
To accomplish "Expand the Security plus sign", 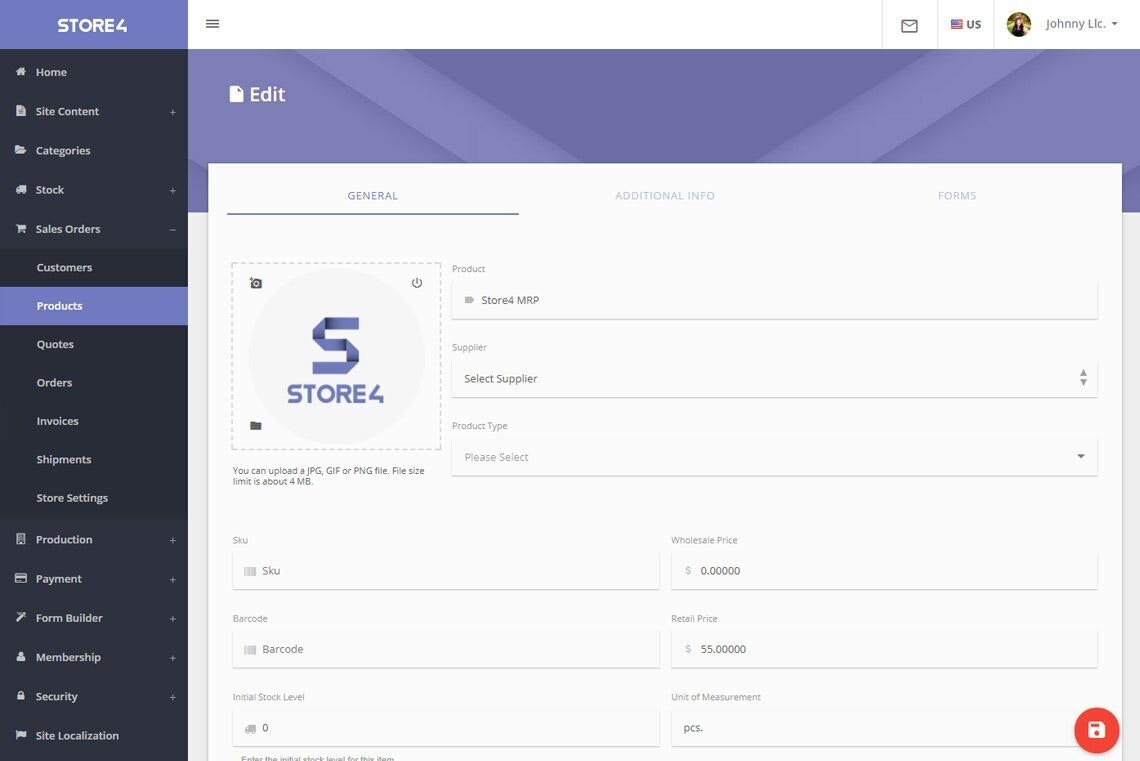I will 172,697.
